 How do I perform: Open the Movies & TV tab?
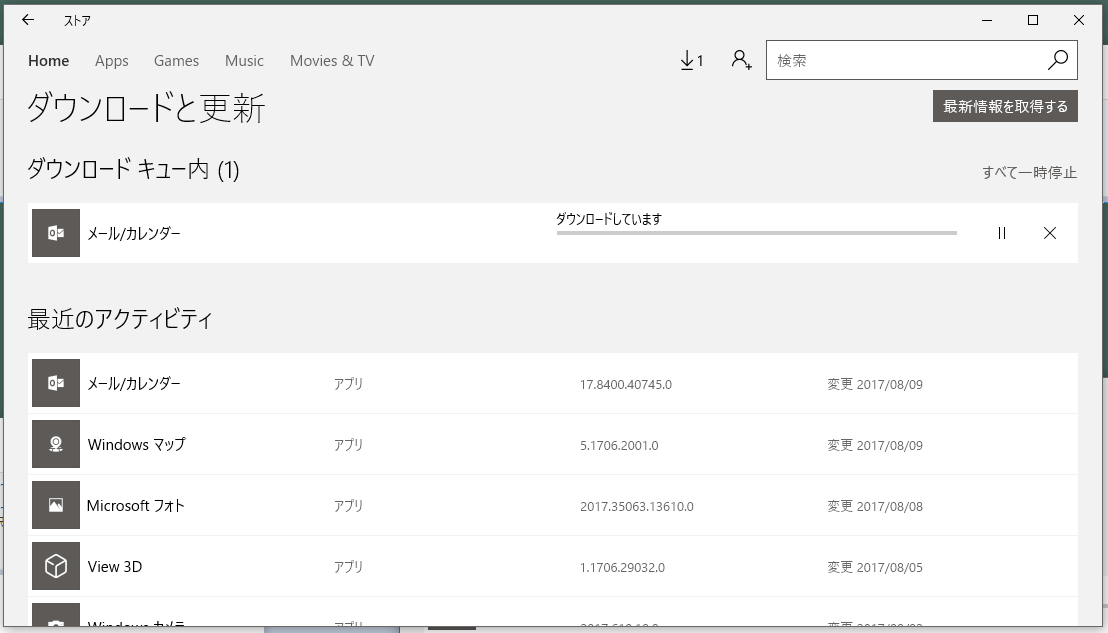332,61
